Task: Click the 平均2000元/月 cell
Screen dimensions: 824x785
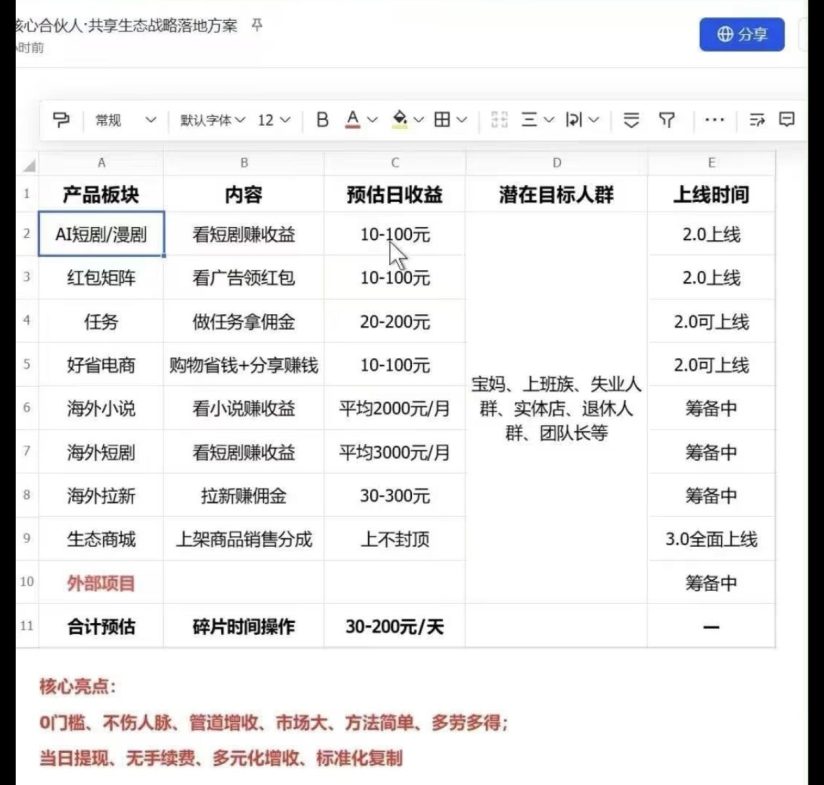Action: pyautogui.click(x=395, y=408)
